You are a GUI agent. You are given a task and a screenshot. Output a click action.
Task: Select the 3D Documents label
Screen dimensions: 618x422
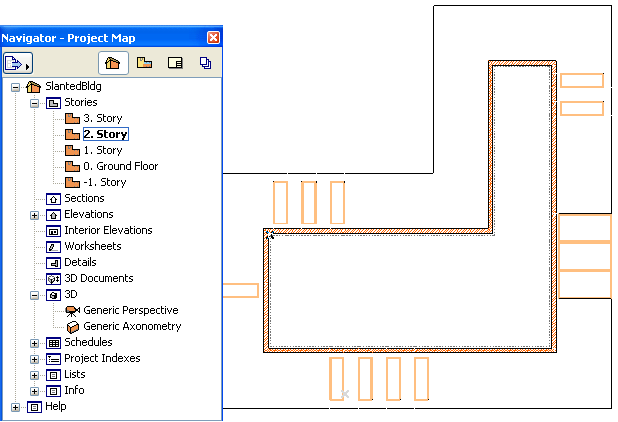click(99, 278)
